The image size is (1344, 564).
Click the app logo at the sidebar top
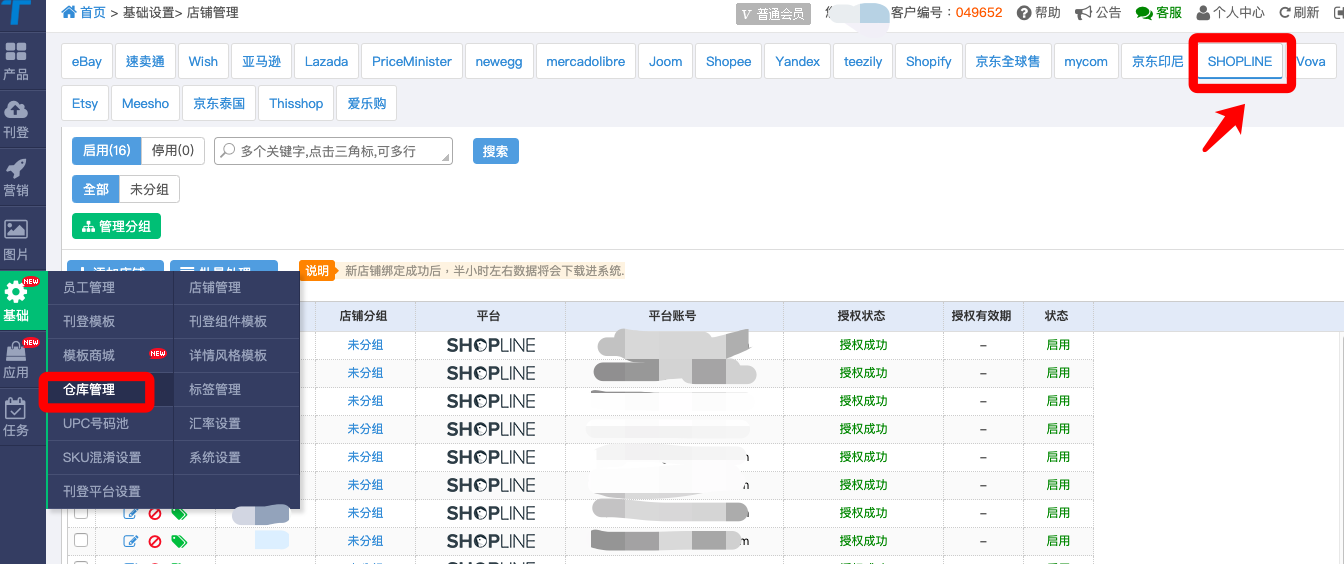[x=16, y=14]
